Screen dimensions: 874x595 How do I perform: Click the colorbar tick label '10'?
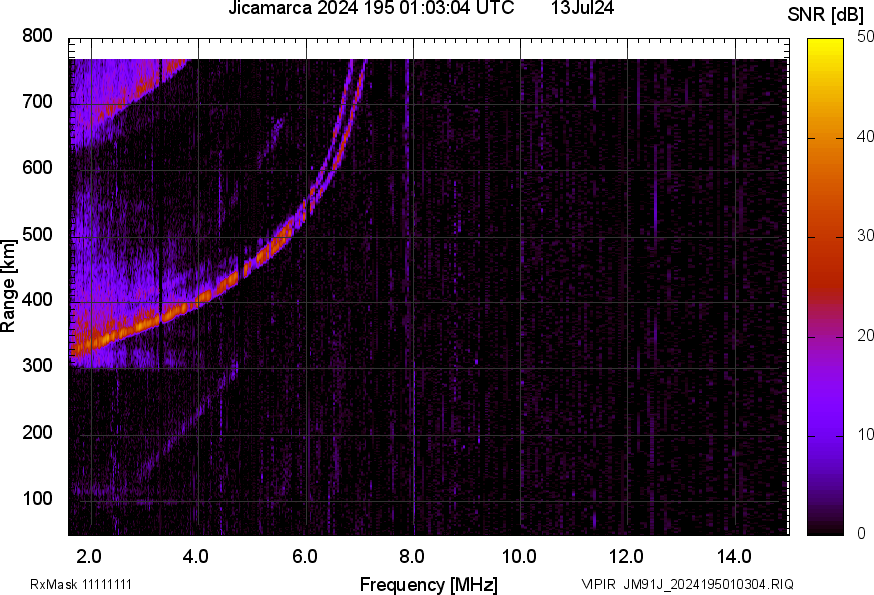865,434
